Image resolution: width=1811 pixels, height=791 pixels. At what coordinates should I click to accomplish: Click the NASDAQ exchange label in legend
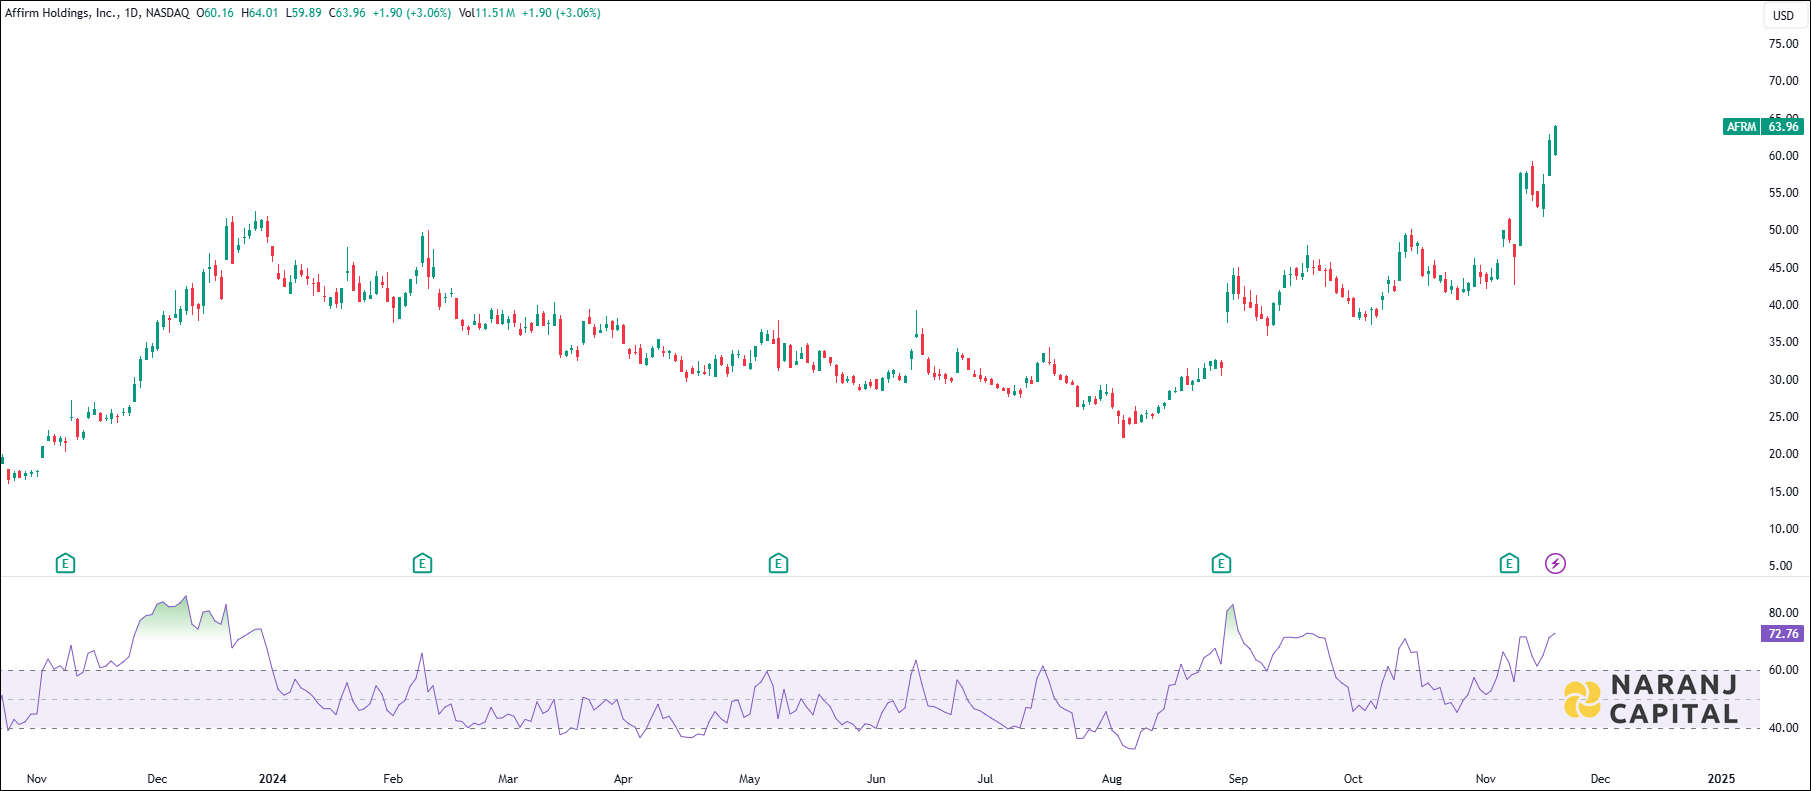coord(167,13)
